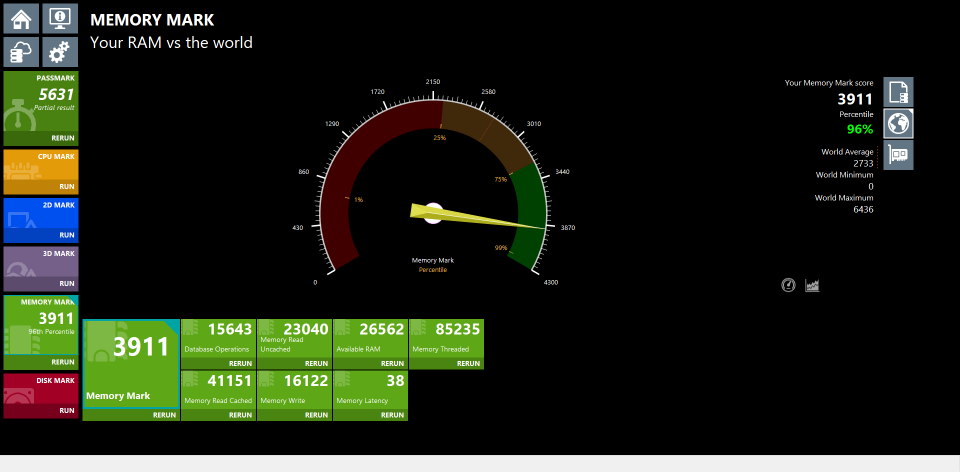Open the Memory Latency 38 tile

370,390
